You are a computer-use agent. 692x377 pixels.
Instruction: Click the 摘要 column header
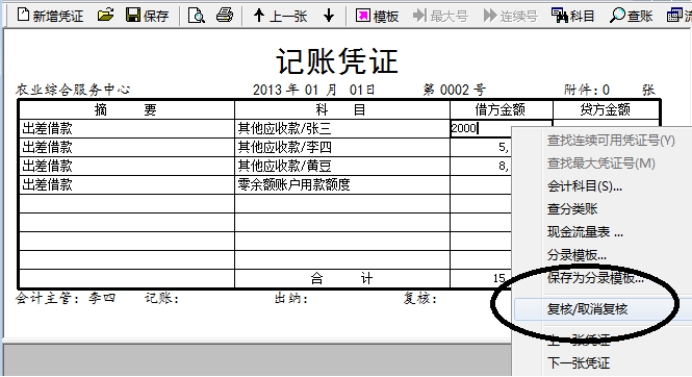[126, 109]
